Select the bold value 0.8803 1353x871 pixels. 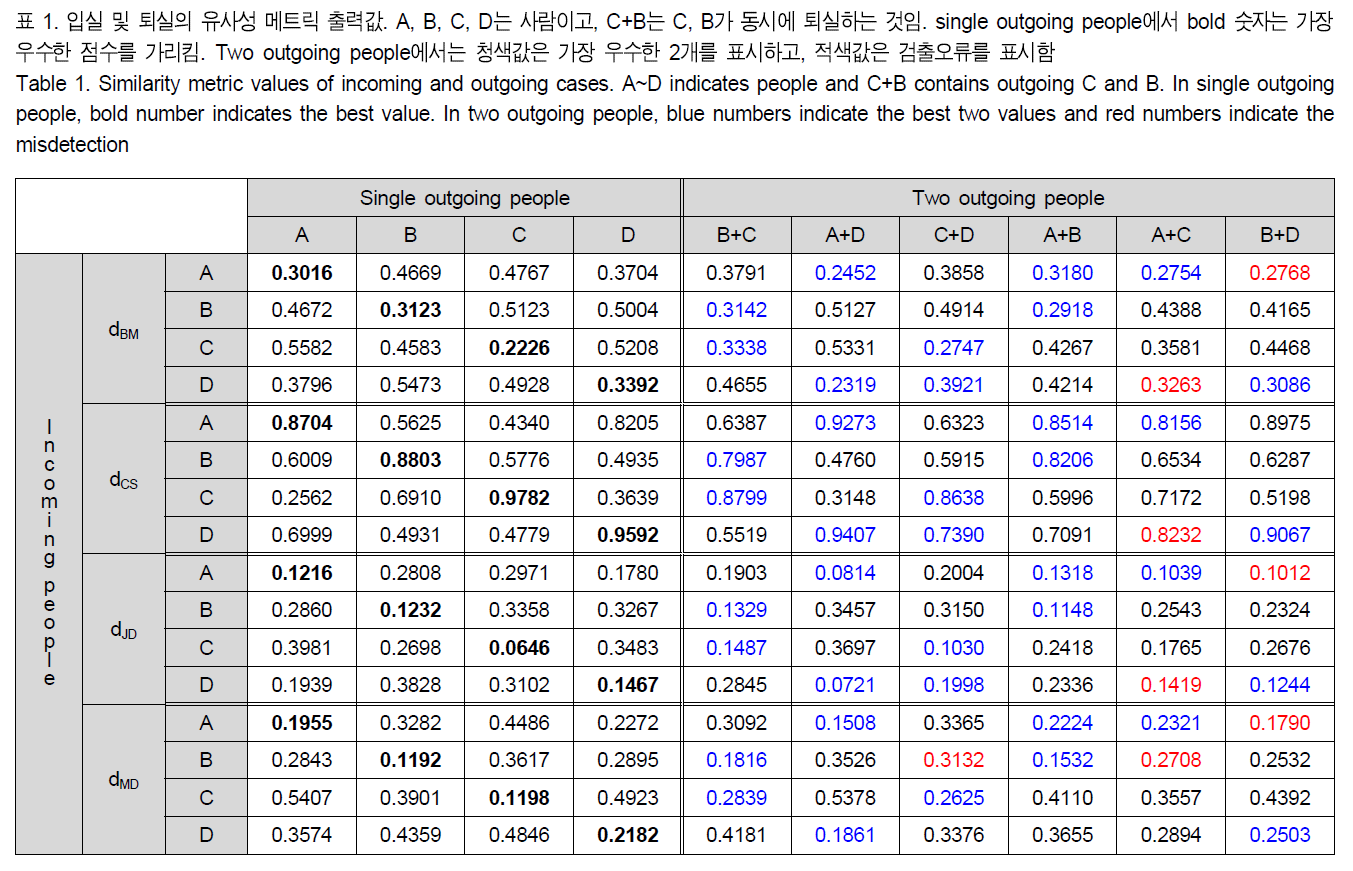point(410,460)
